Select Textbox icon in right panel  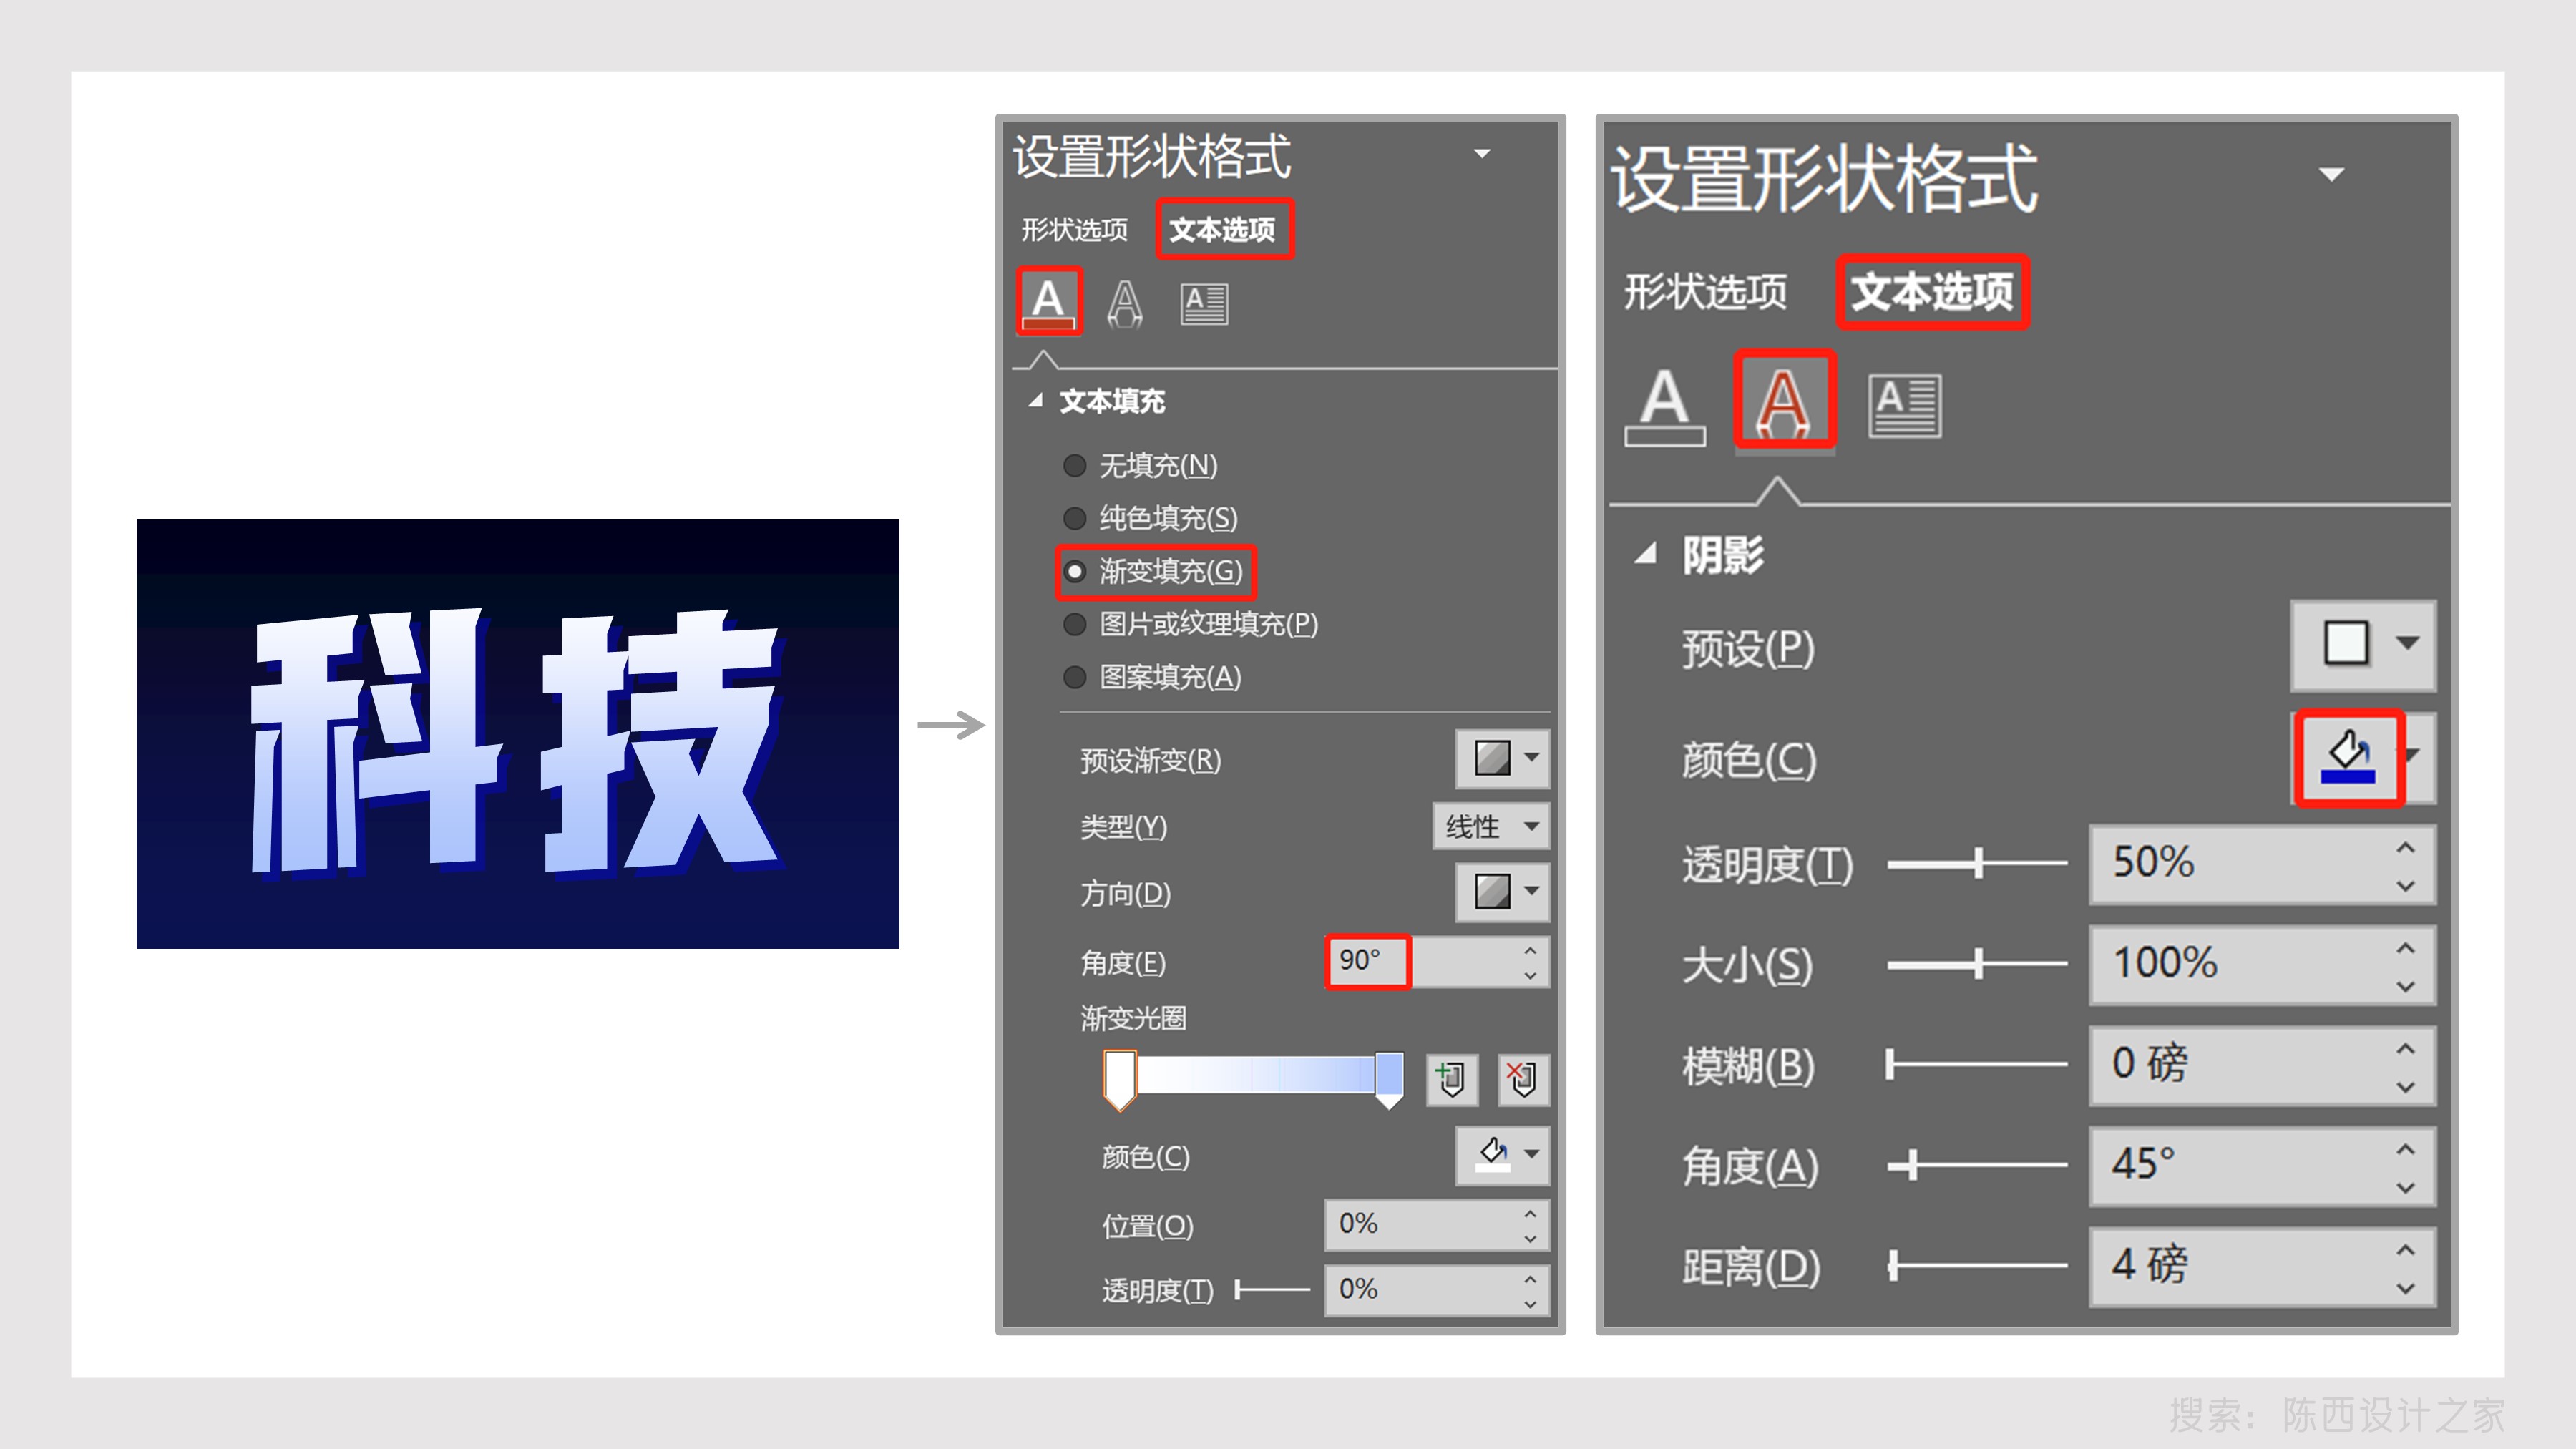(x=1904, y=405)
